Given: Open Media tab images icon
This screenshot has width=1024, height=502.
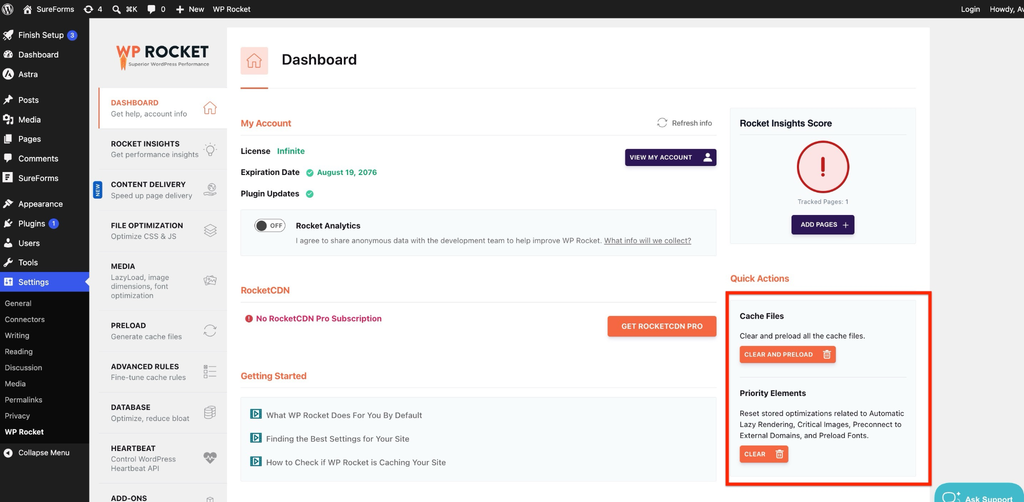Looking at the screenshot, I should (210, 281).
